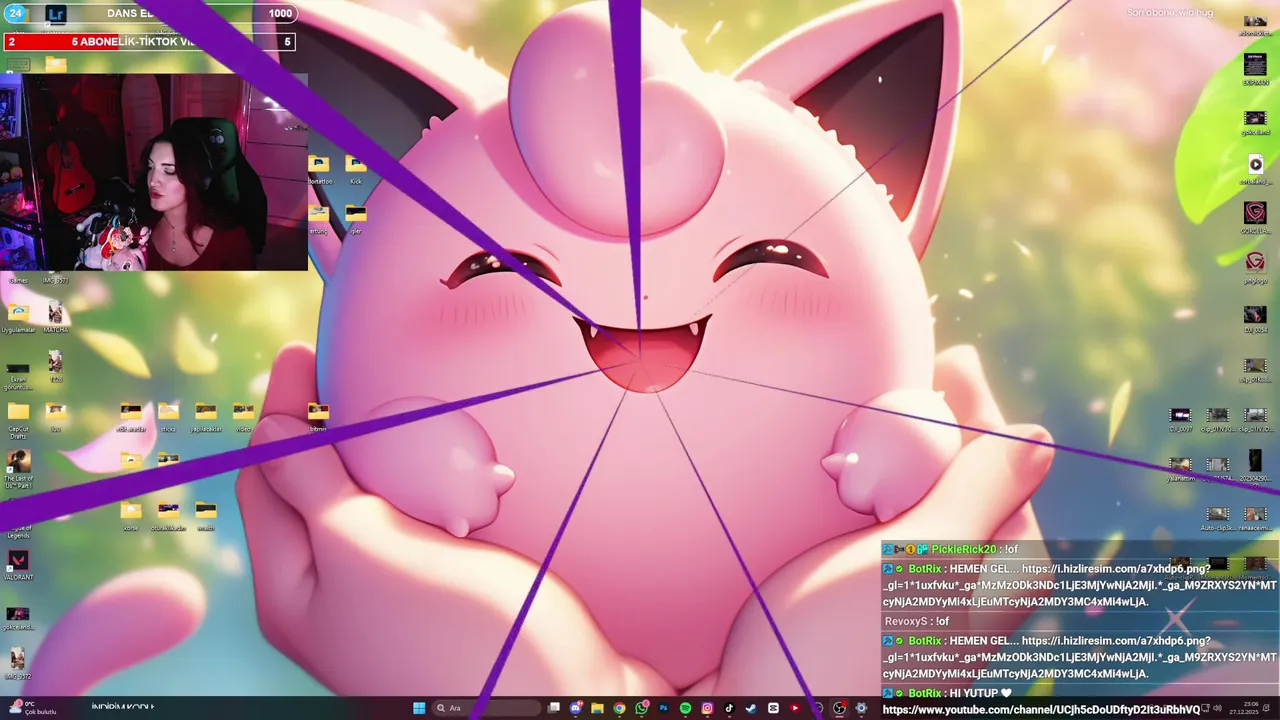Open the MATCHA image file on the desktop
The height and width of the screenshot is (720, 1280).
point(56,319)
